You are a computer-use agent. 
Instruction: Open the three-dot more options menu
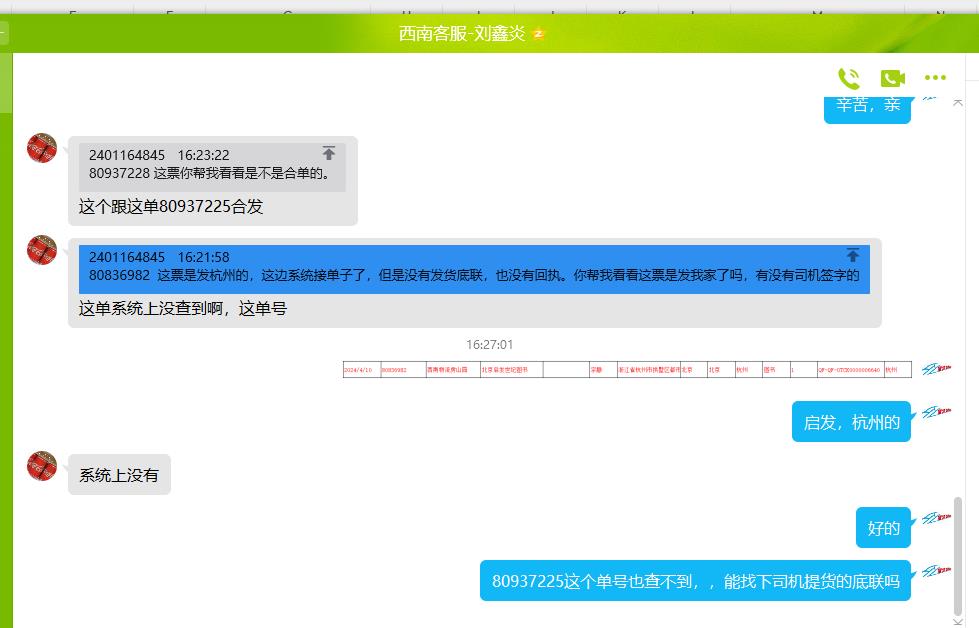click(935, 78)
